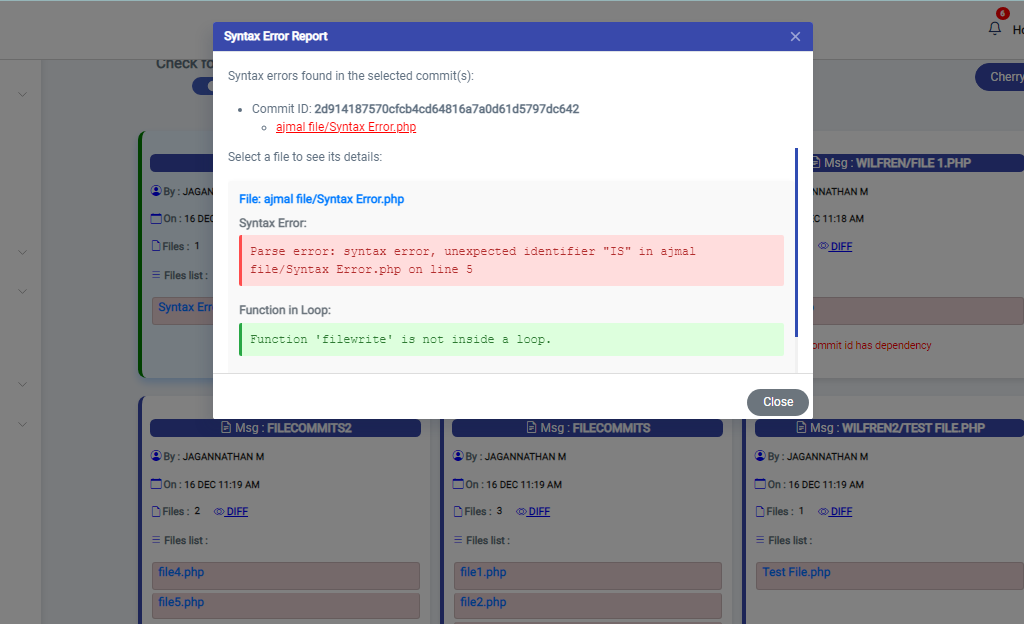Open DIFF link in FILECOMMITS card
1024x624 pixels.
point(539,511)
